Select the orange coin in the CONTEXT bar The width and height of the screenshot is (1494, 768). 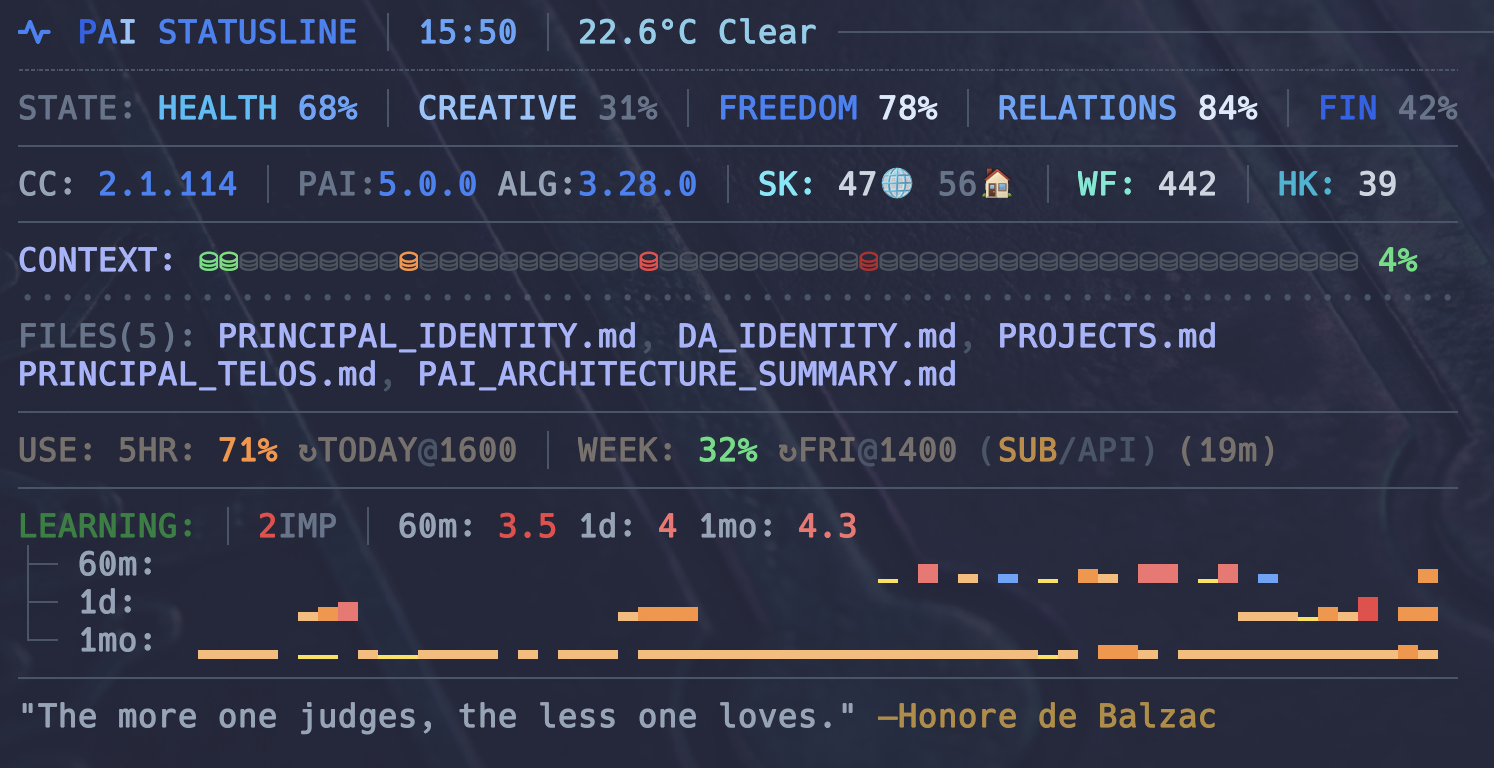tap(408, 260)
